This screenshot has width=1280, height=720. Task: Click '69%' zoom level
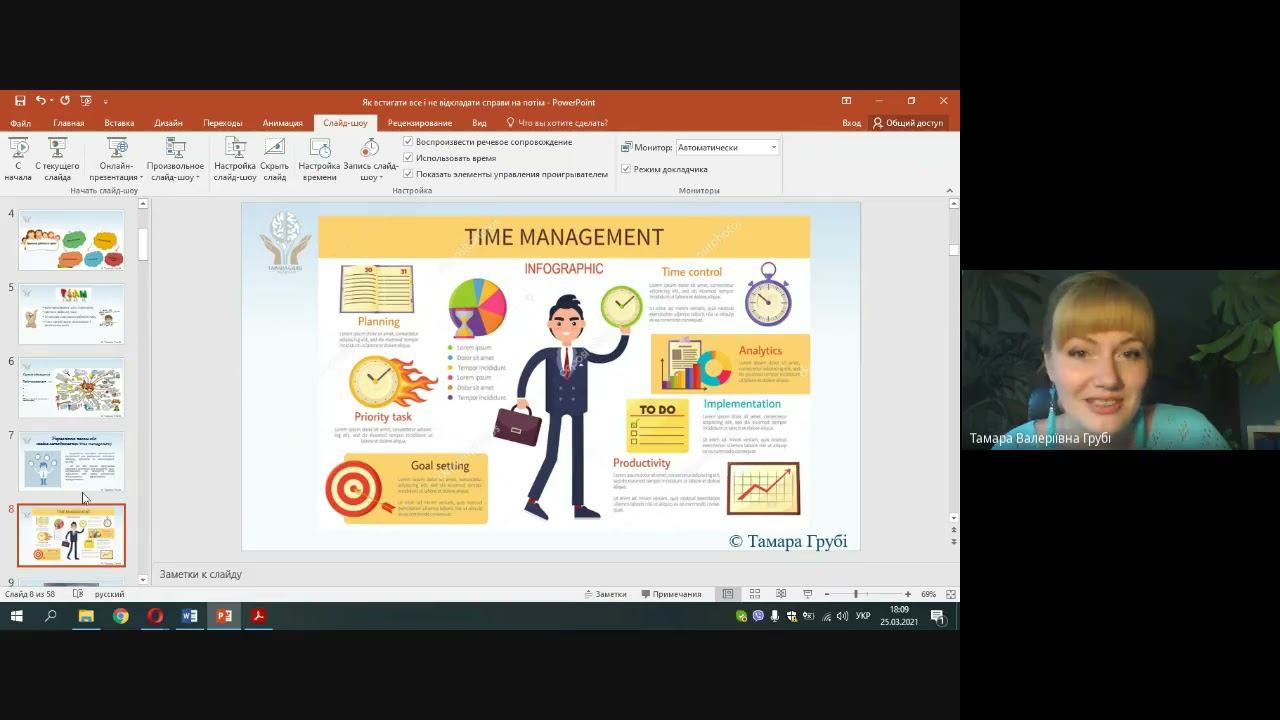[928, 594]
